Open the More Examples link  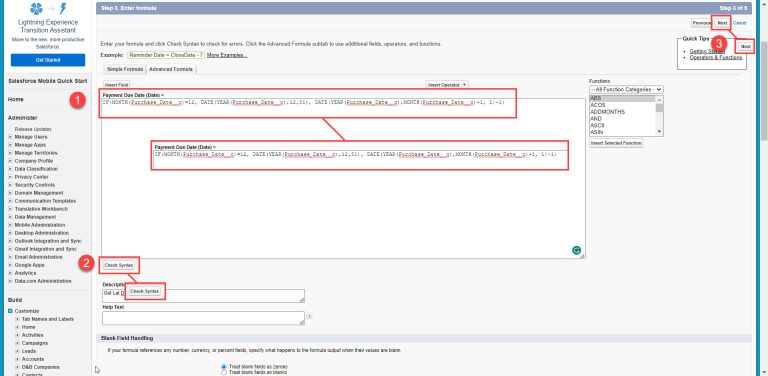click(x=227, y=55)
